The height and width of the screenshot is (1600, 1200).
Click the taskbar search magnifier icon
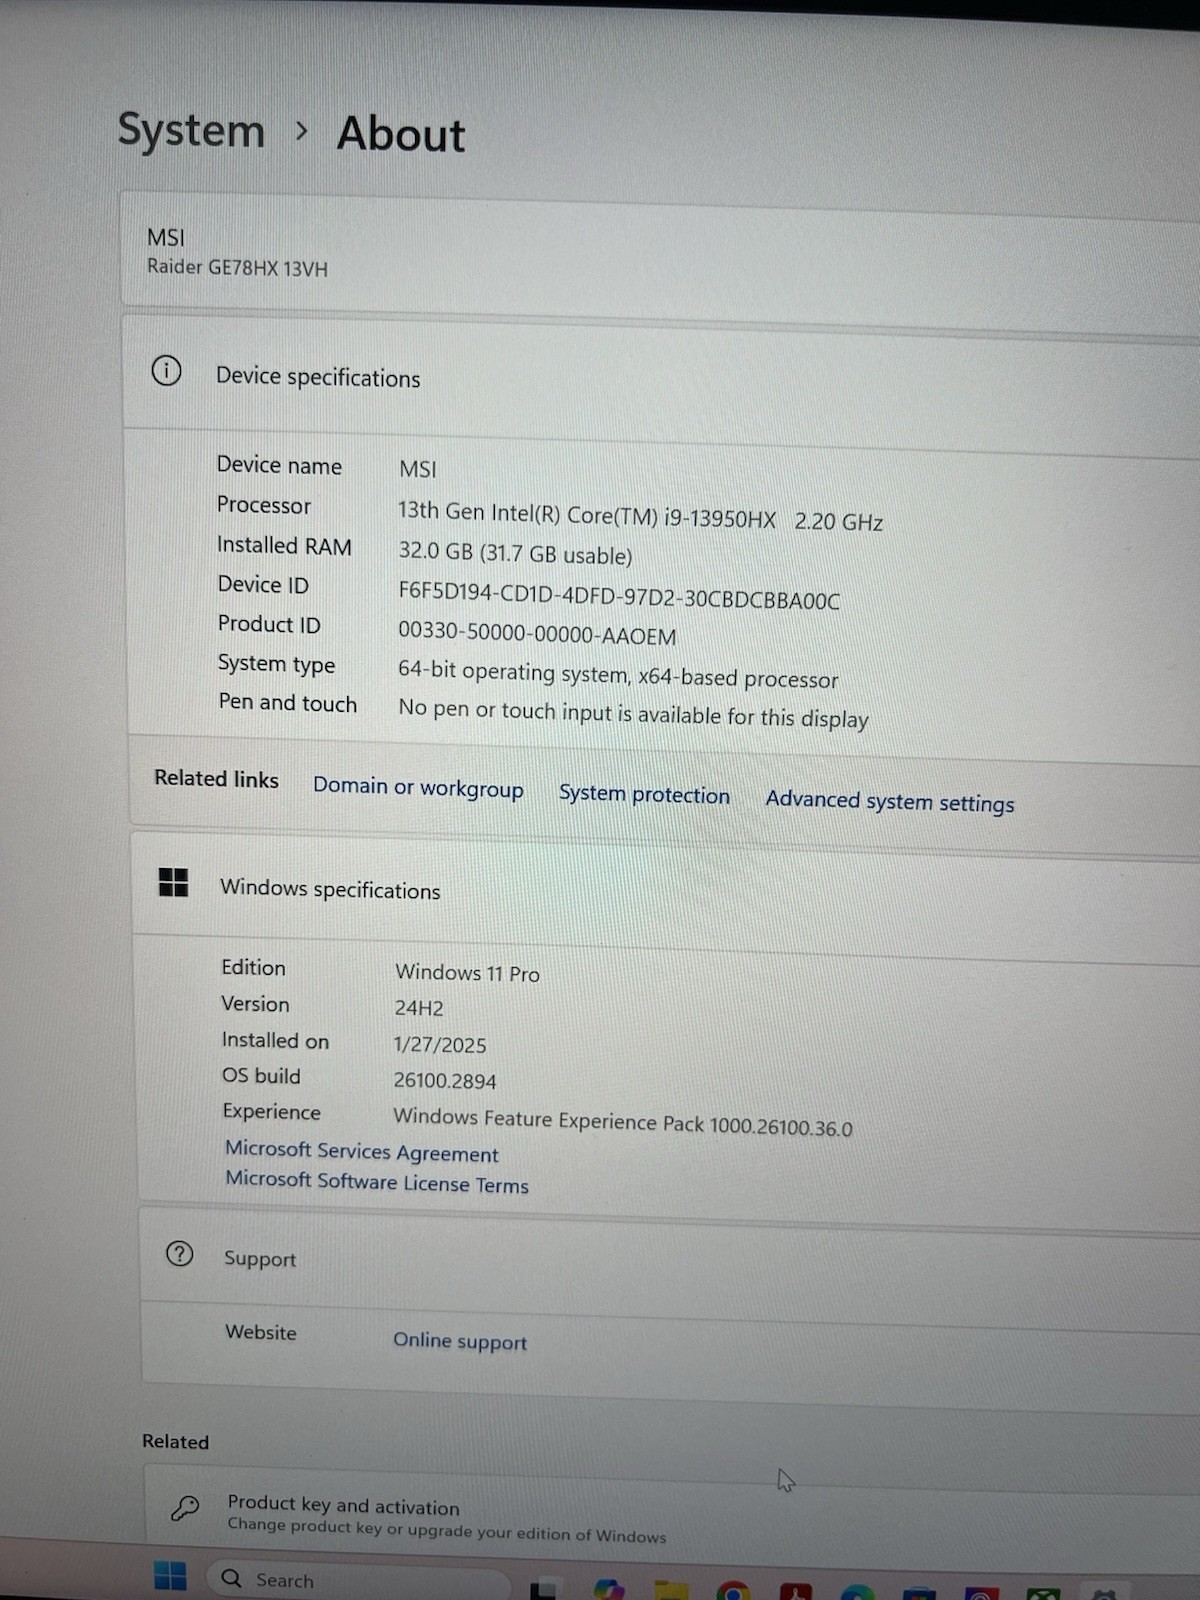(x=232, y=1578)
